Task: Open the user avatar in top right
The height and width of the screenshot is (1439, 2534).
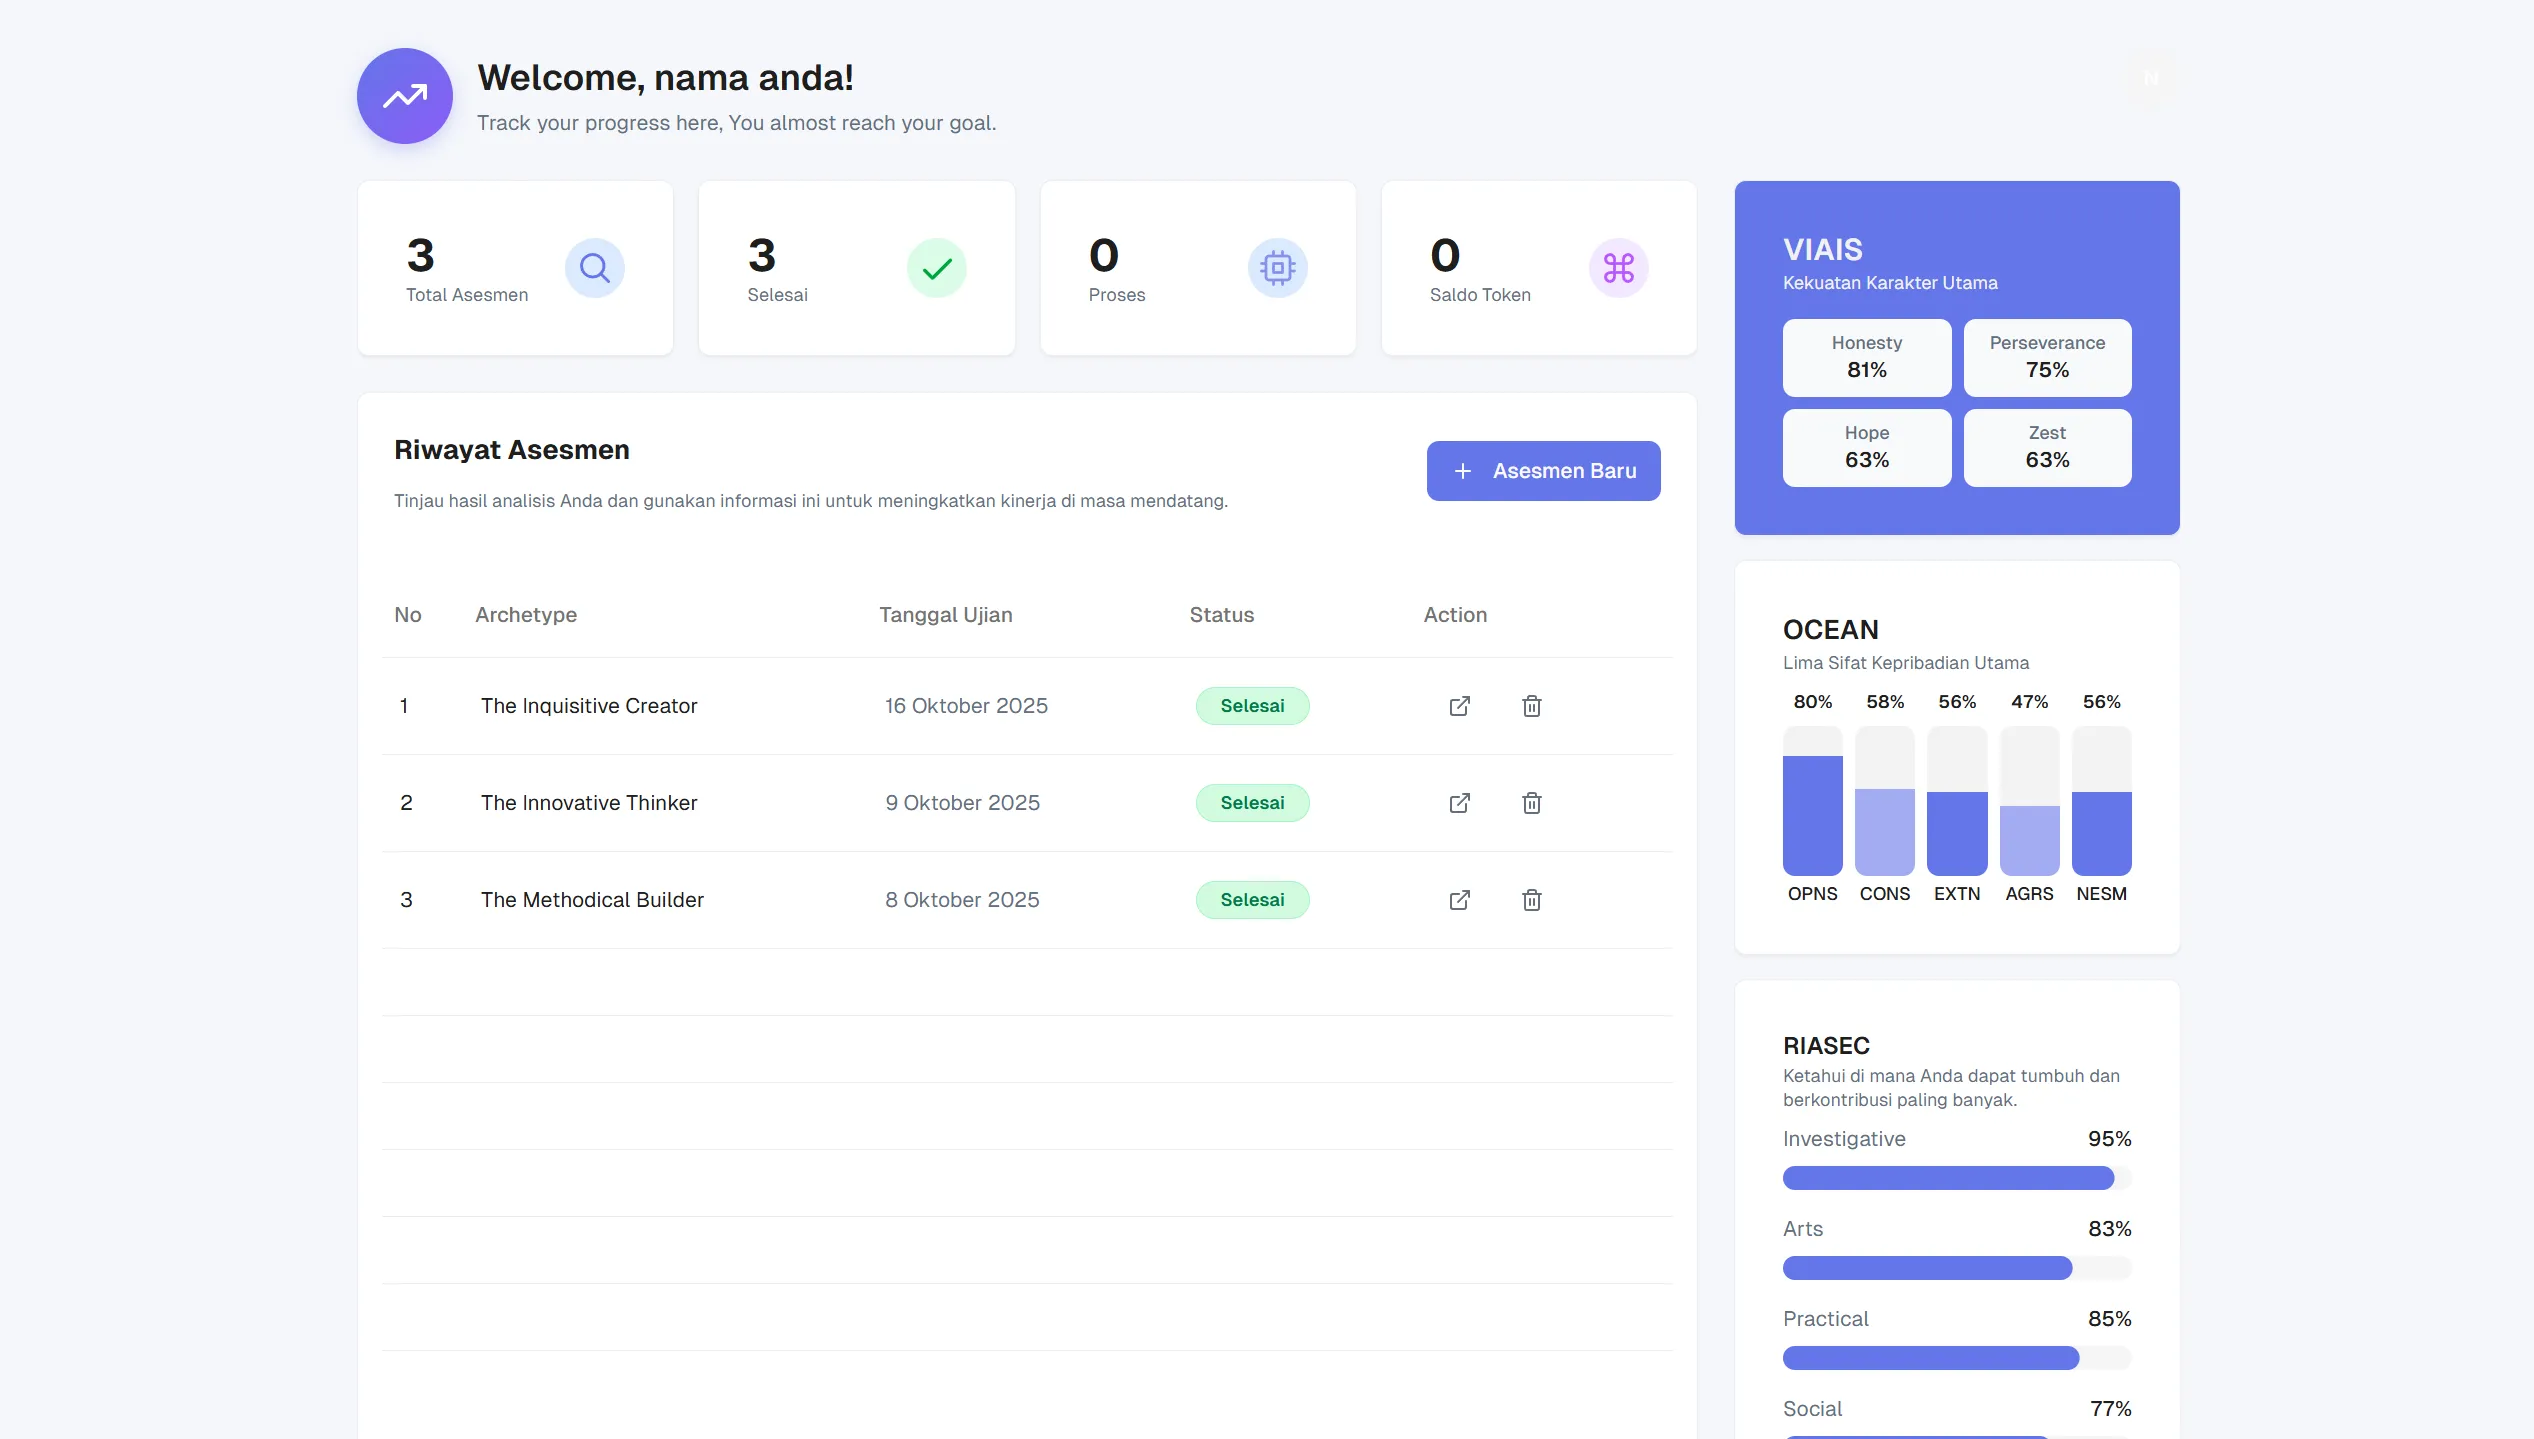Action: [x=2150, y=78]
